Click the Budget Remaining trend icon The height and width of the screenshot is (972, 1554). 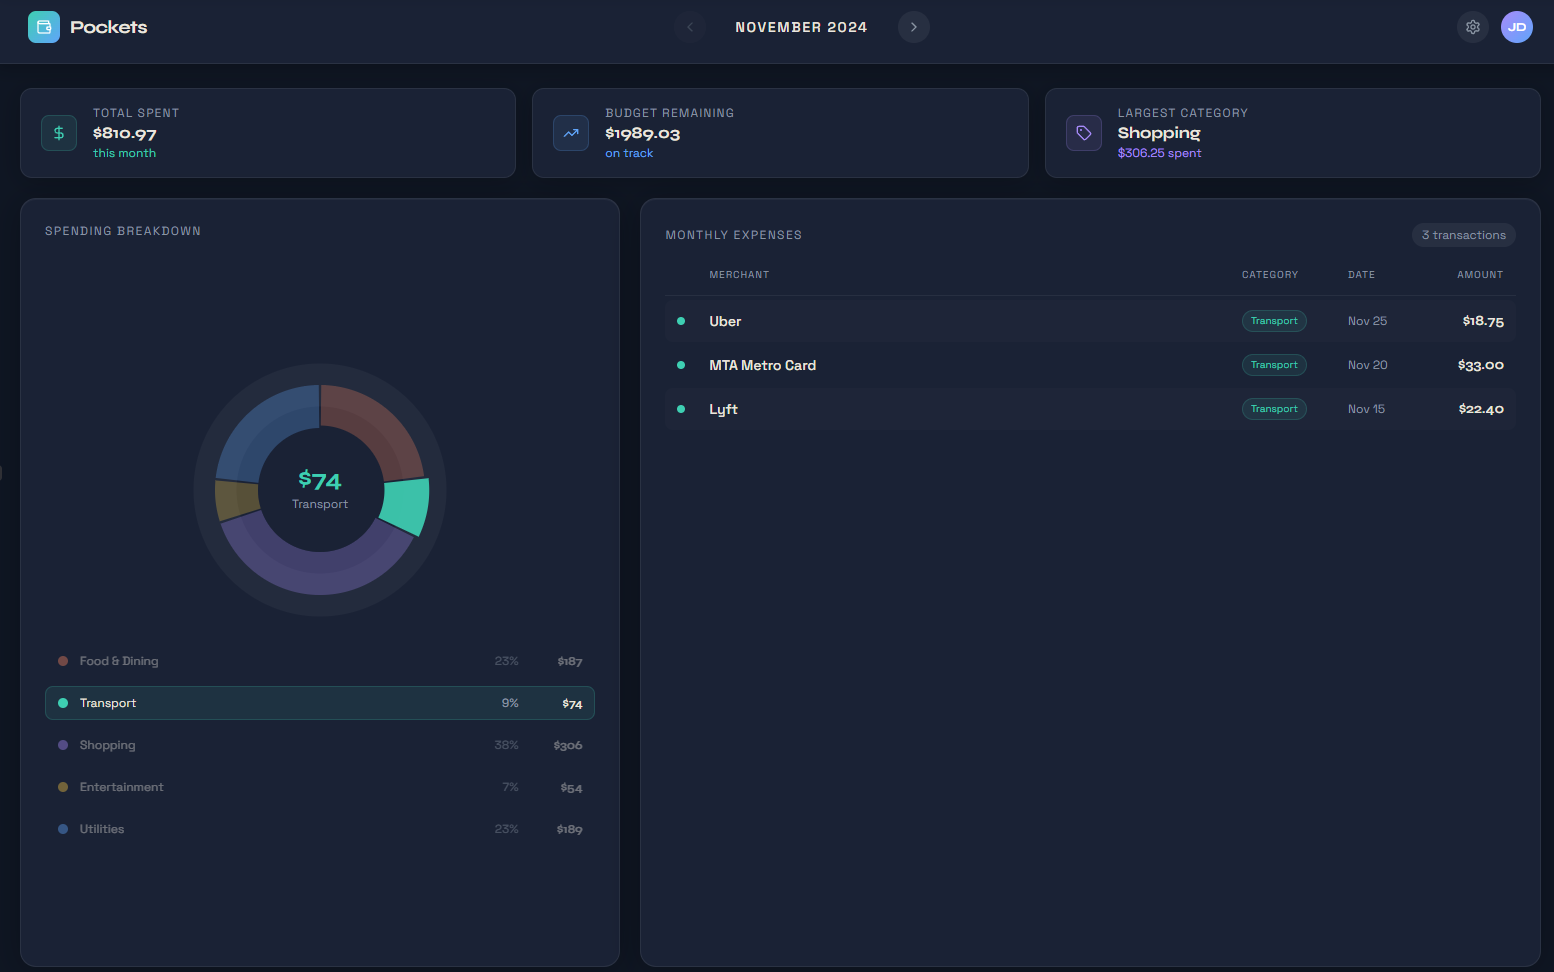(x=571, y=133)
